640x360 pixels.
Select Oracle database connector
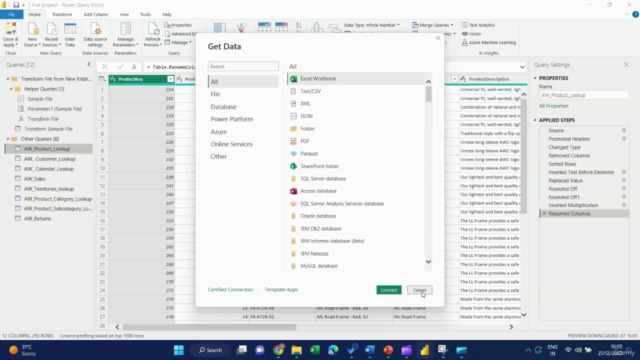click(318, 216)
